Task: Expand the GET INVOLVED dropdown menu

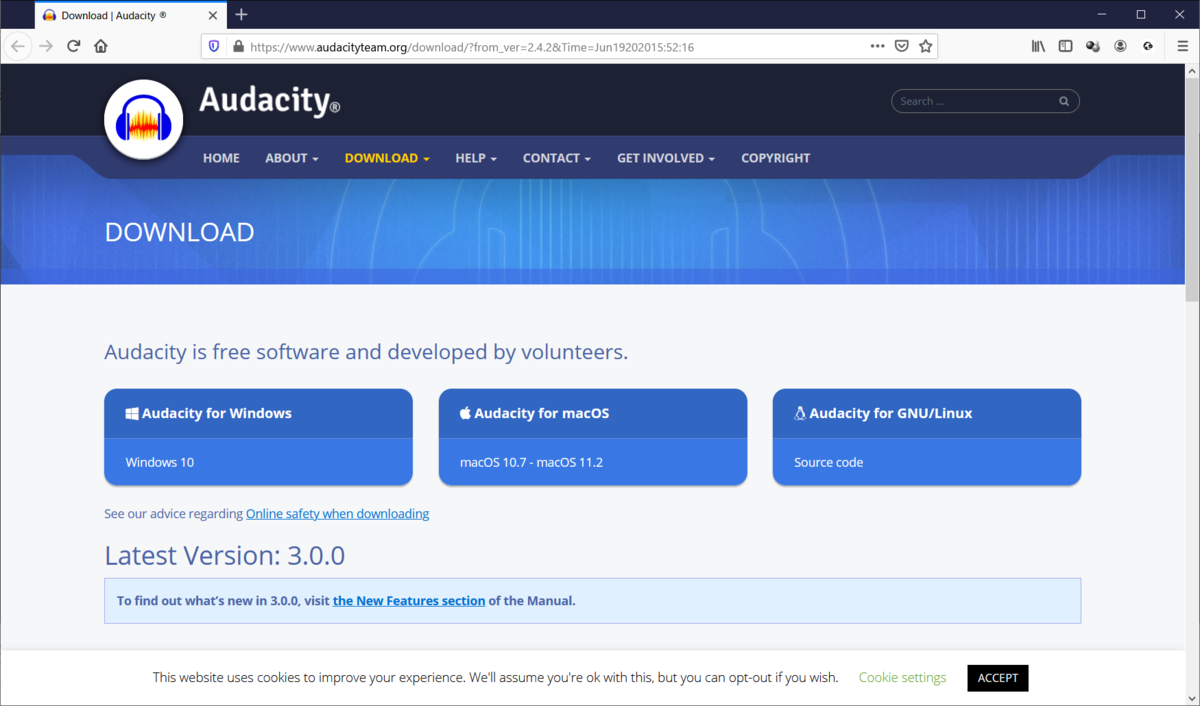Action: click(x=666, y=158)
